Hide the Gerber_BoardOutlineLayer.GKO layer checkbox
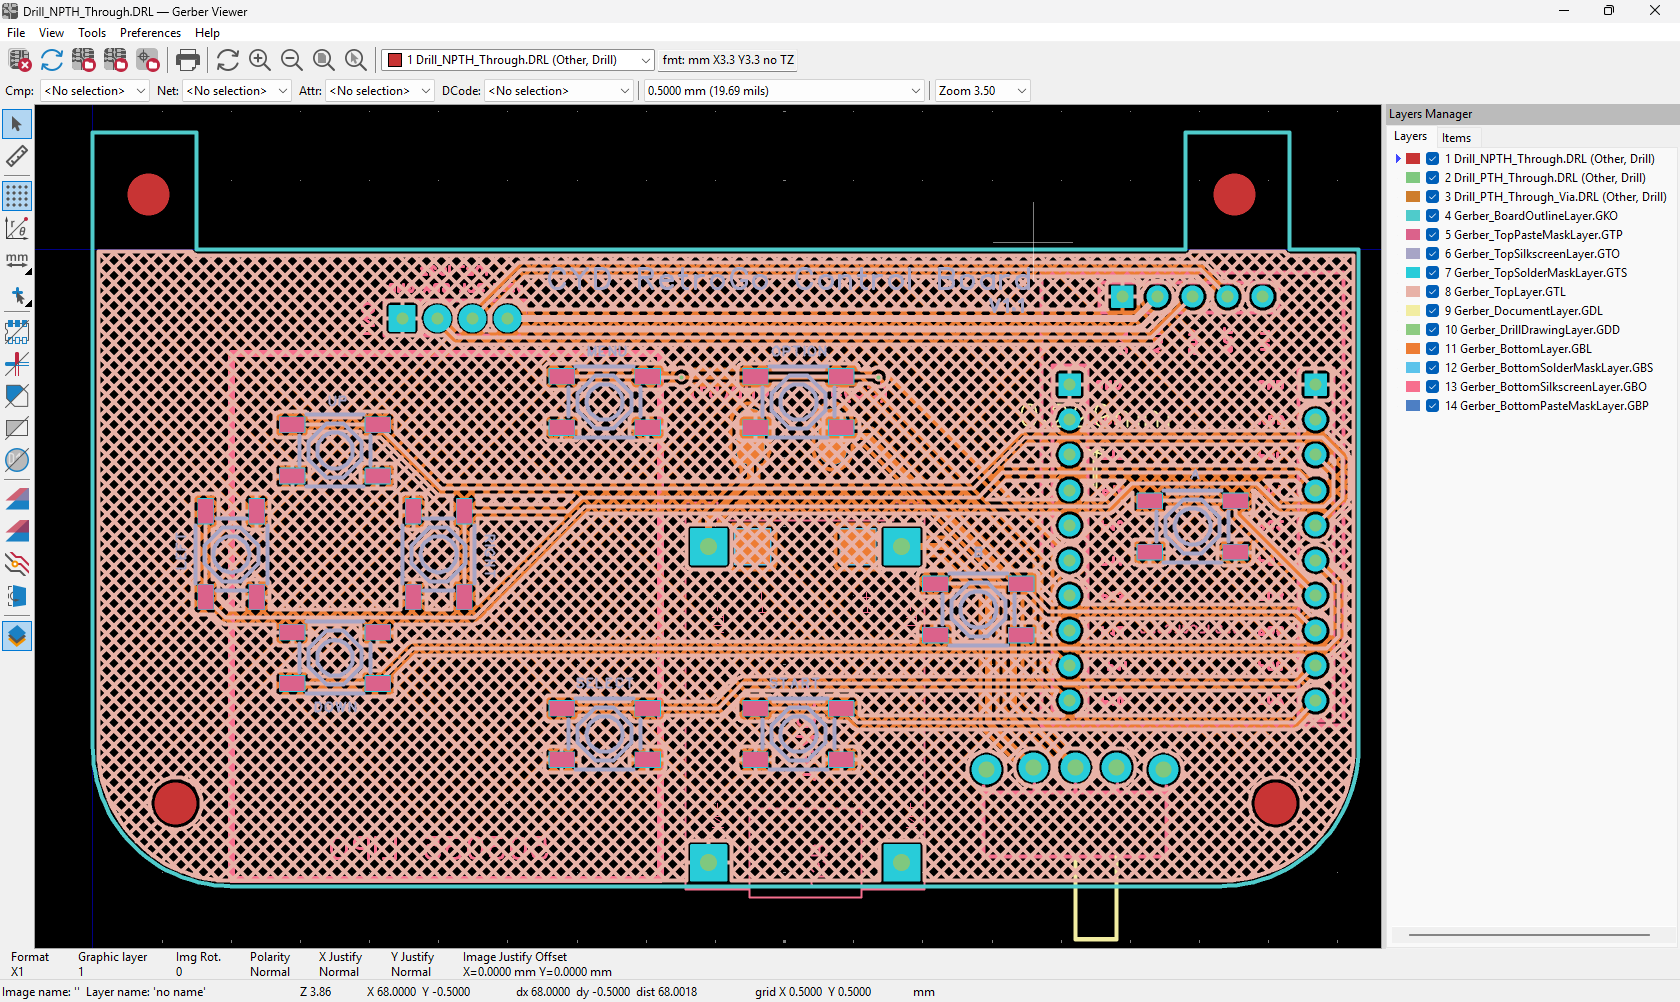This screenshot has height=1002, width=1680. (1432, 216)
